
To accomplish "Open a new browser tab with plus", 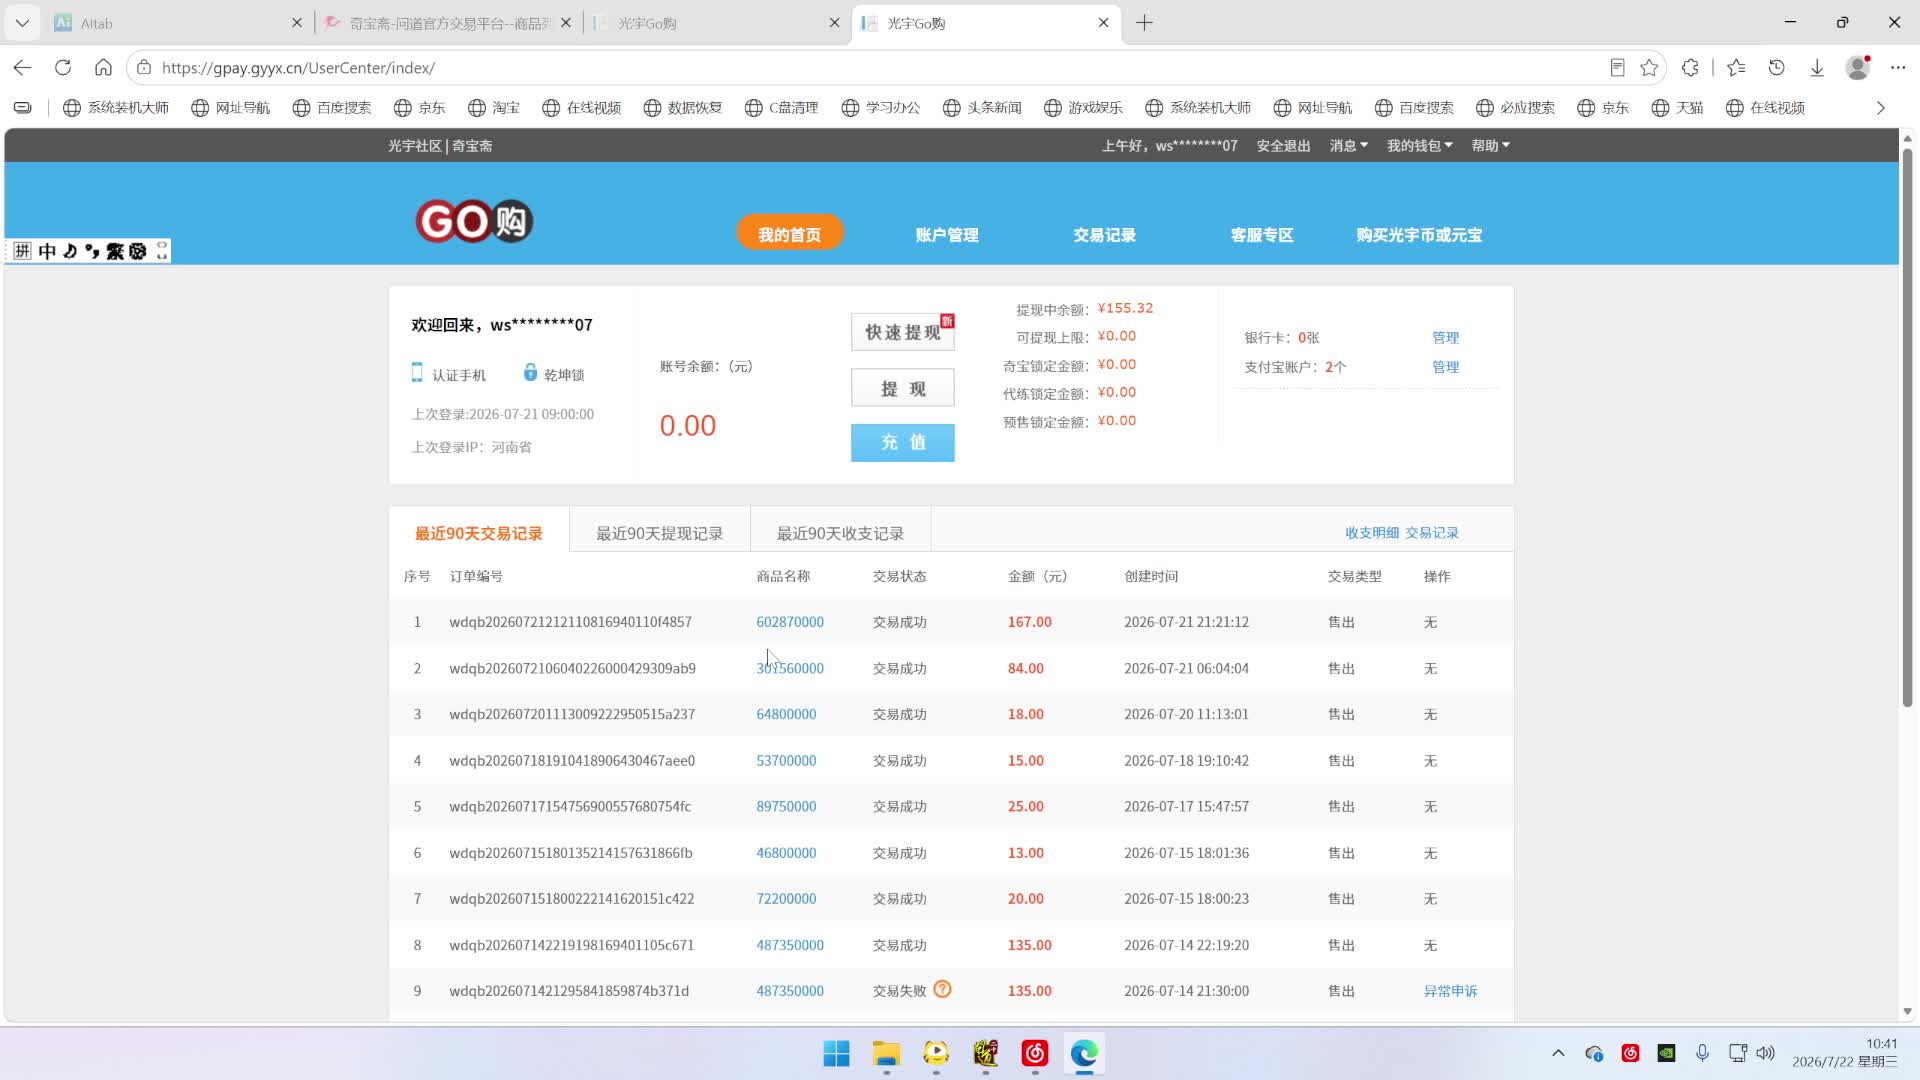I will (x=1144, y=22).
